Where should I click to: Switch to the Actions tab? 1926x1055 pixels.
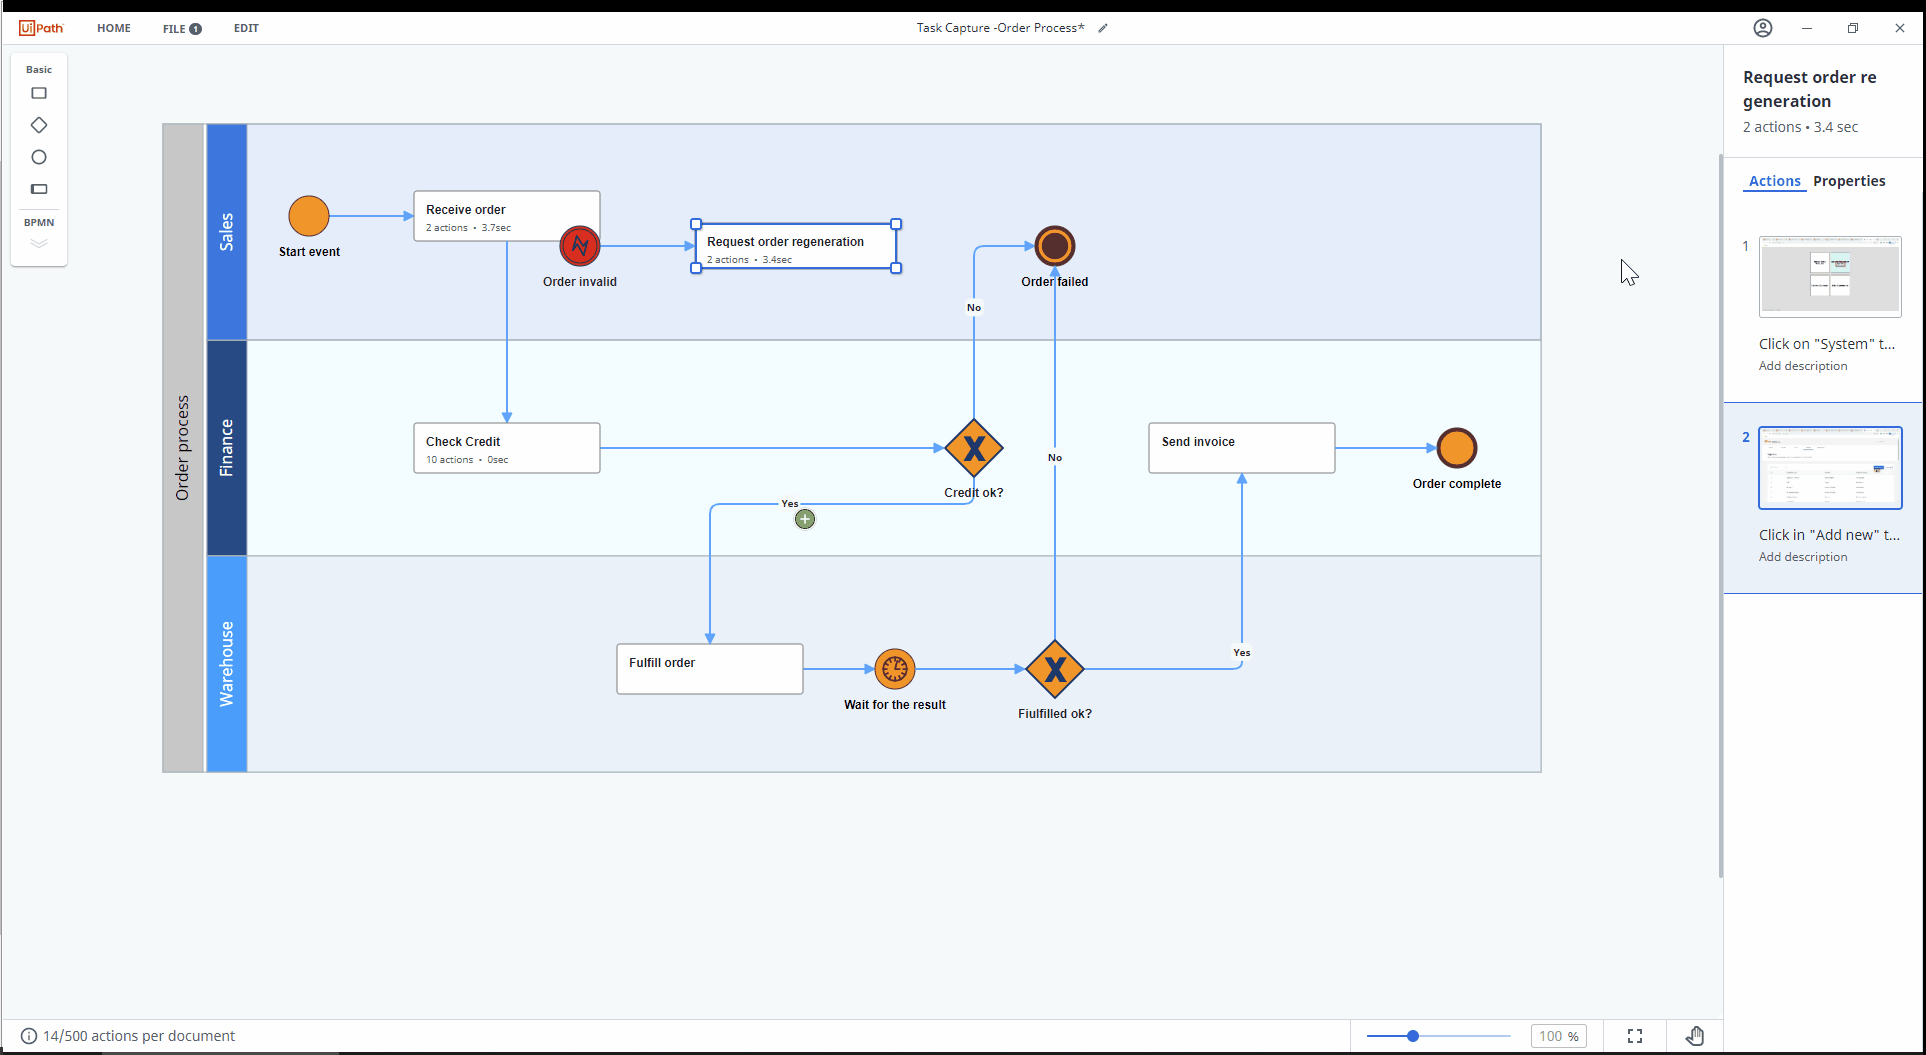[1774, 181]
